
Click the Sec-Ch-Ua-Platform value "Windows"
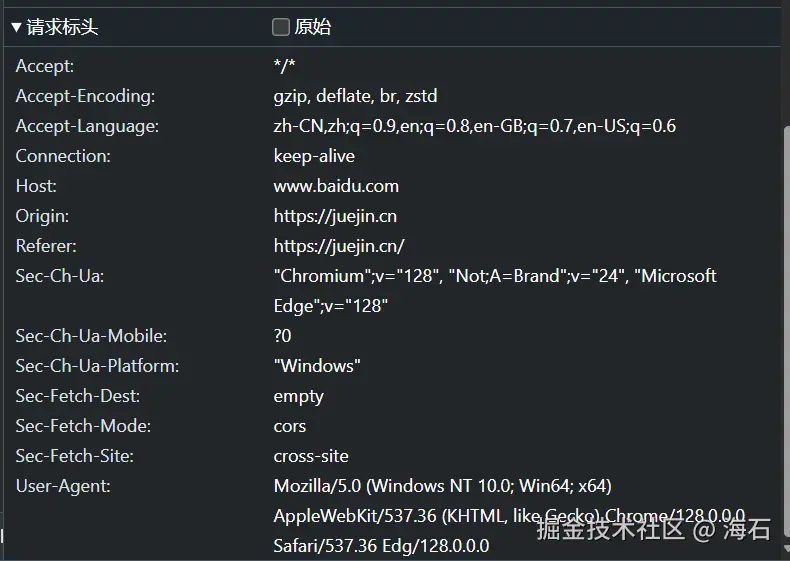(x=317, y=366)
